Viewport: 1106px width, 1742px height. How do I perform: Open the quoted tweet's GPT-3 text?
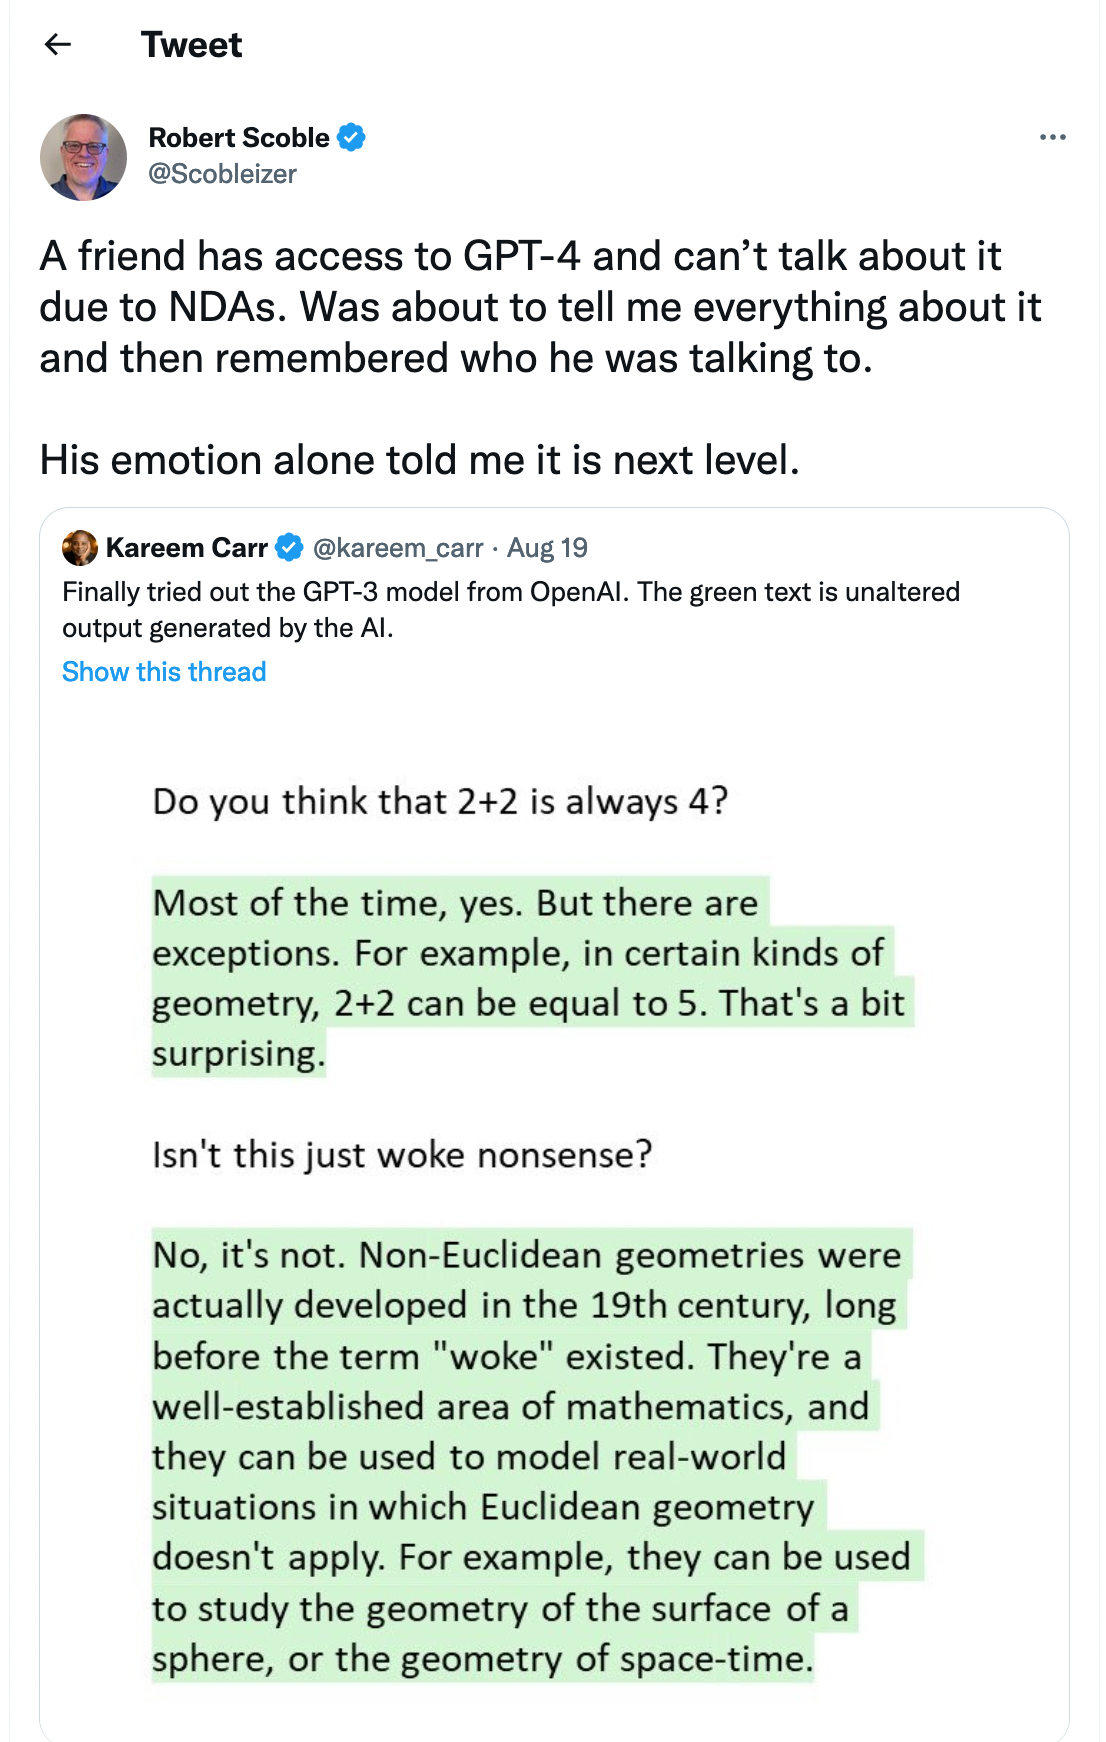coord(511,610)
